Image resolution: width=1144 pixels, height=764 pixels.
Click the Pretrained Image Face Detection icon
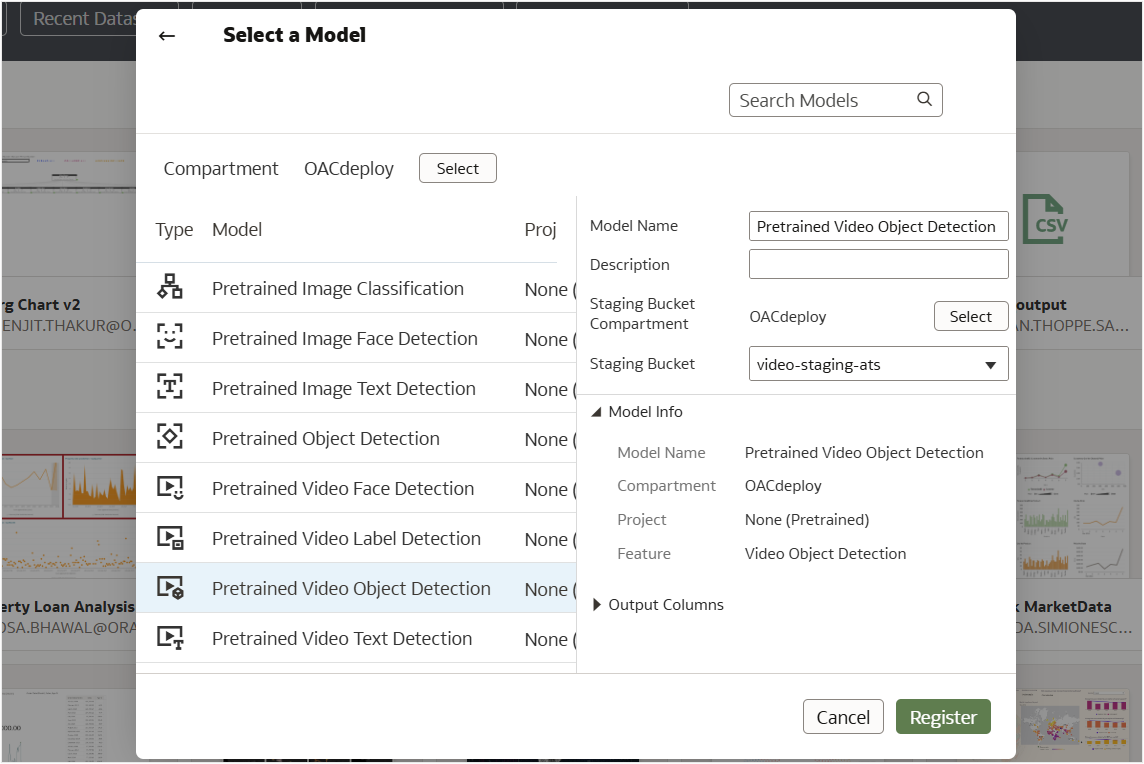click(171, 338)
